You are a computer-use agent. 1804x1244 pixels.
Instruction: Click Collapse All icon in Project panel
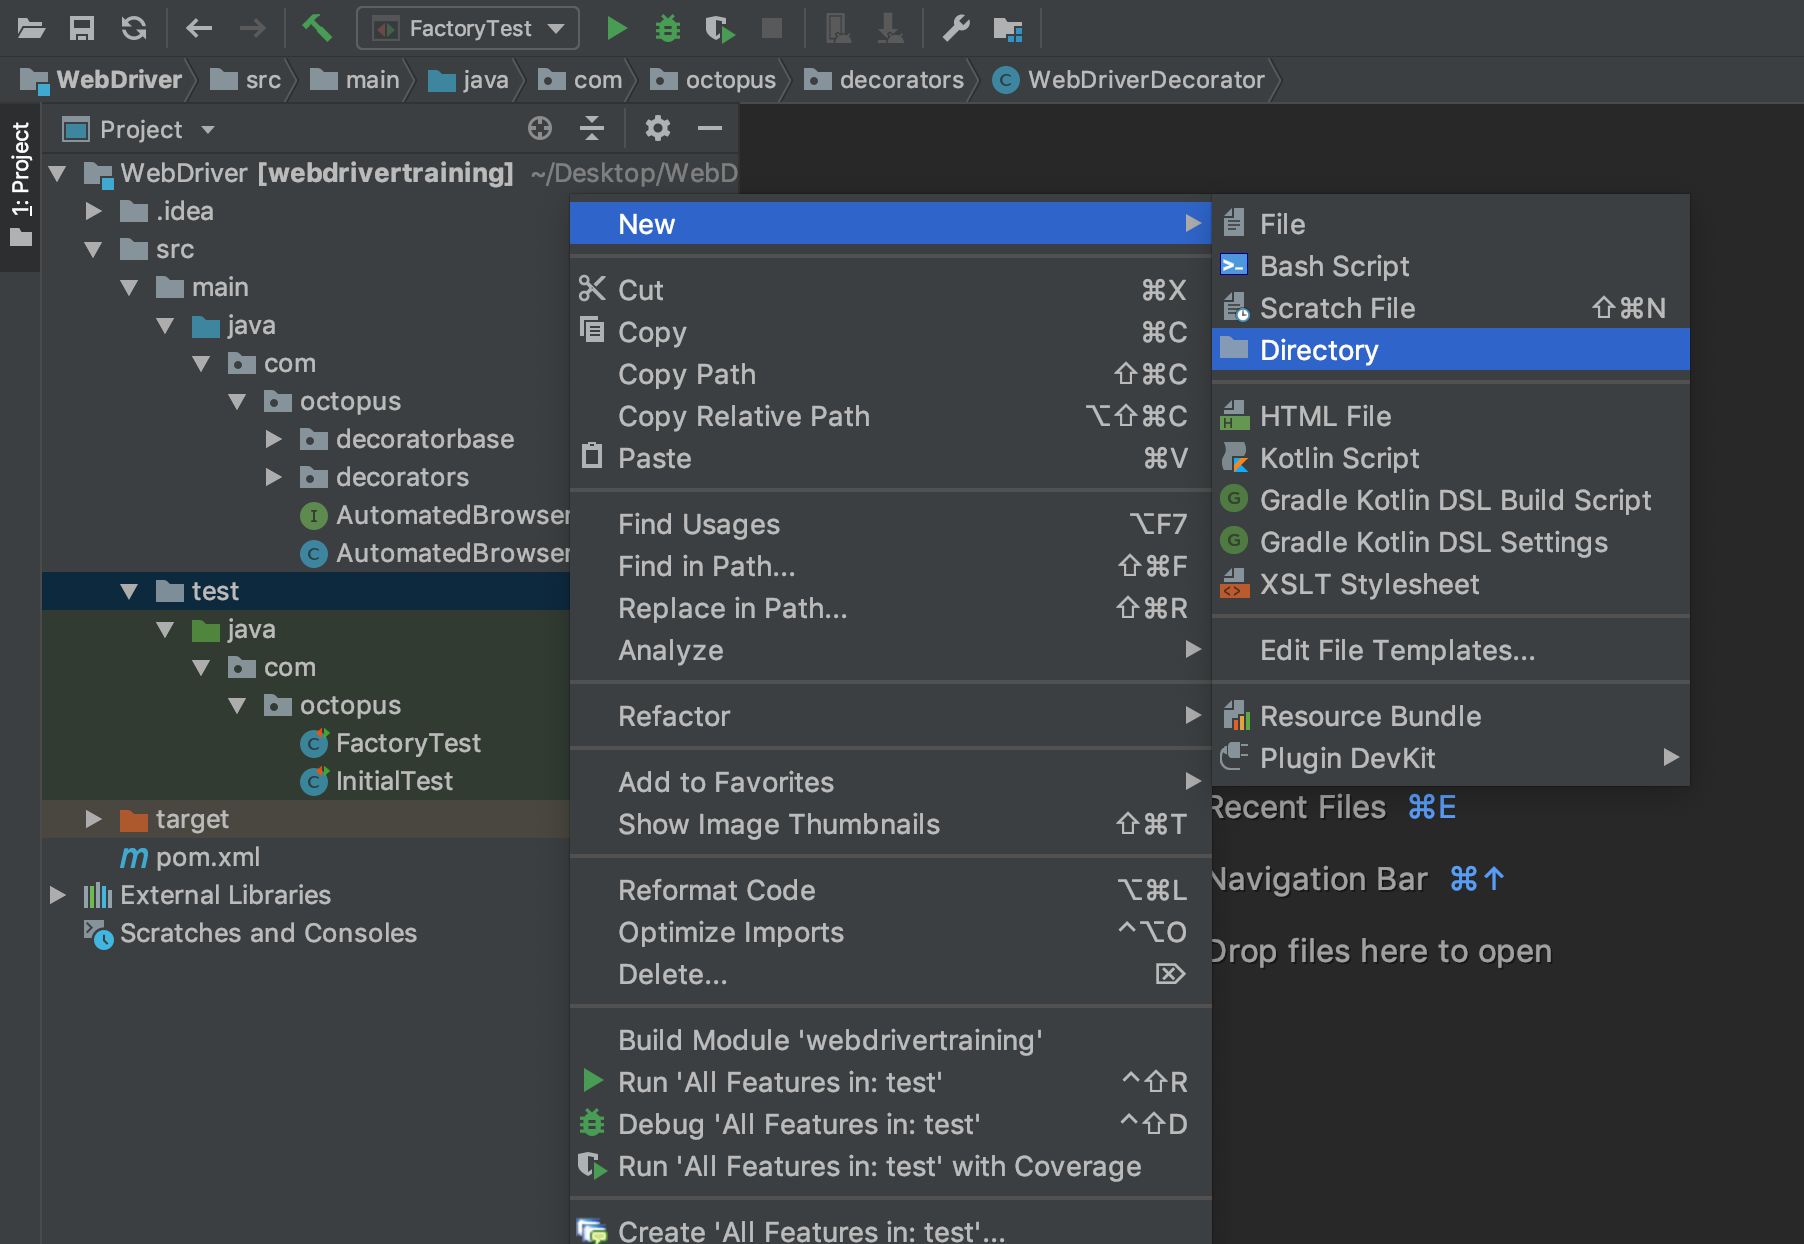[x=592, y=128]
